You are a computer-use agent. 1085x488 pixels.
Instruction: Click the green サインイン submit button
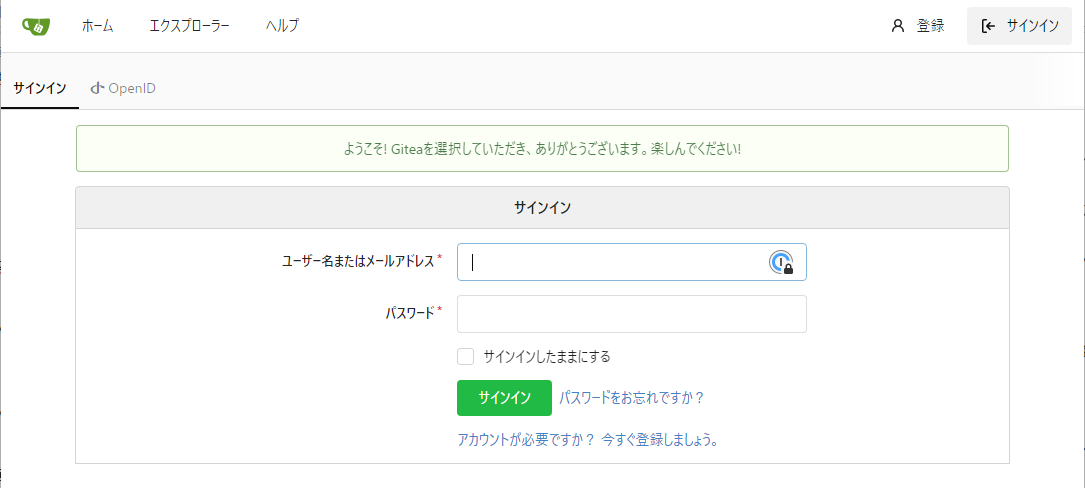504,398
